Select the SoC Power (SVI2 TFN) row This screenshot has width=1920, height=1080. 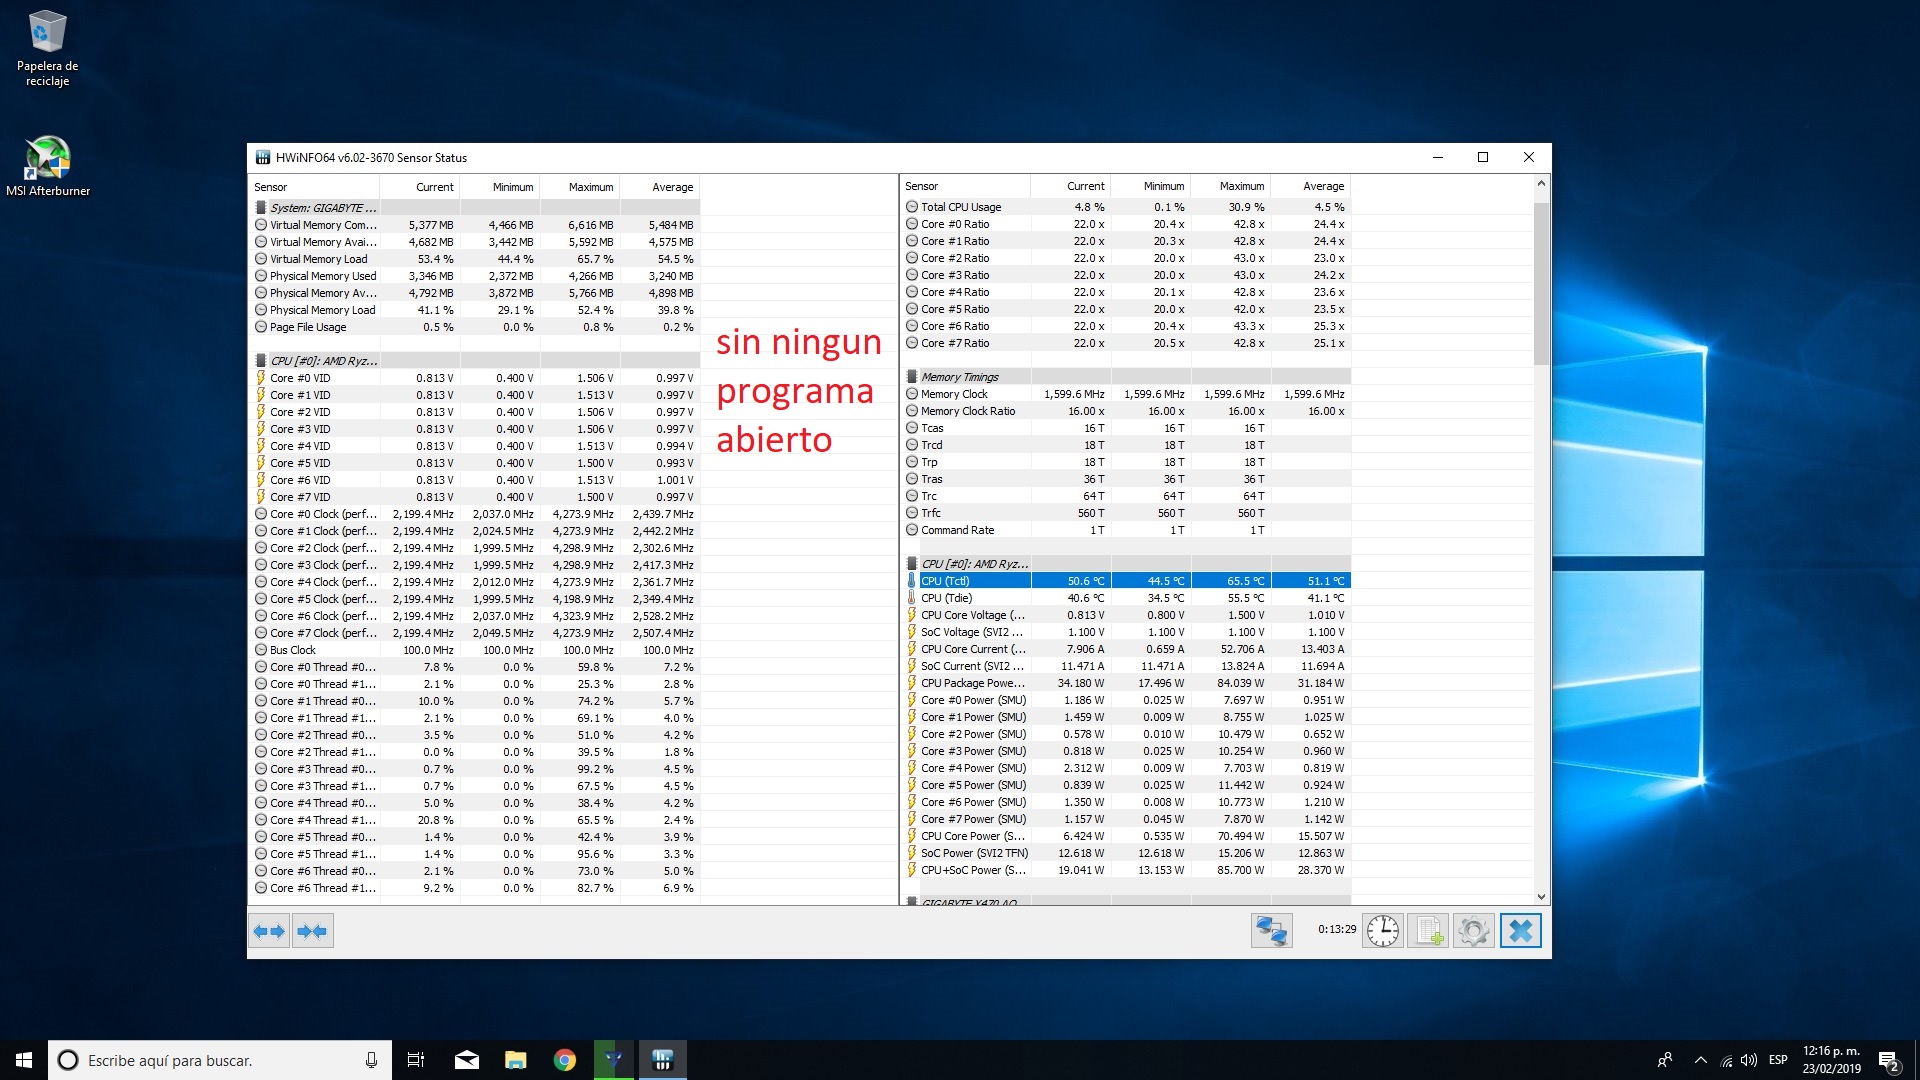[x=1126, y=853]
